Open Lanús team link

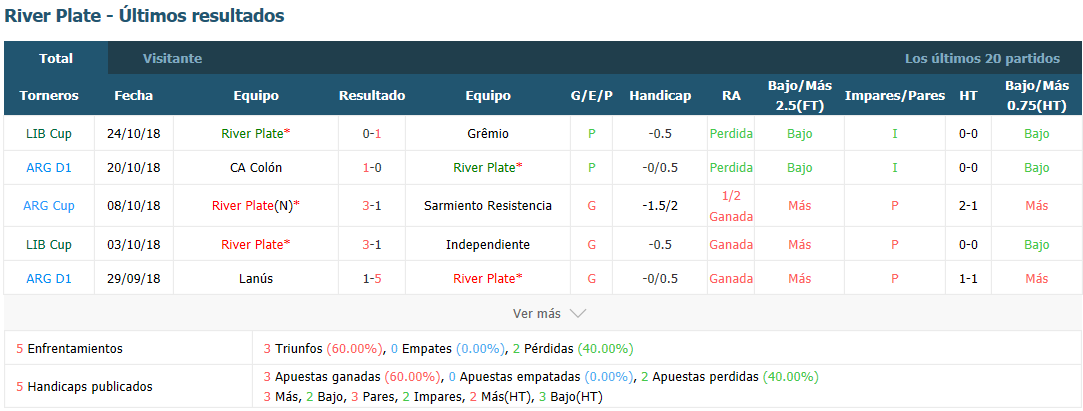click(256, 278)
